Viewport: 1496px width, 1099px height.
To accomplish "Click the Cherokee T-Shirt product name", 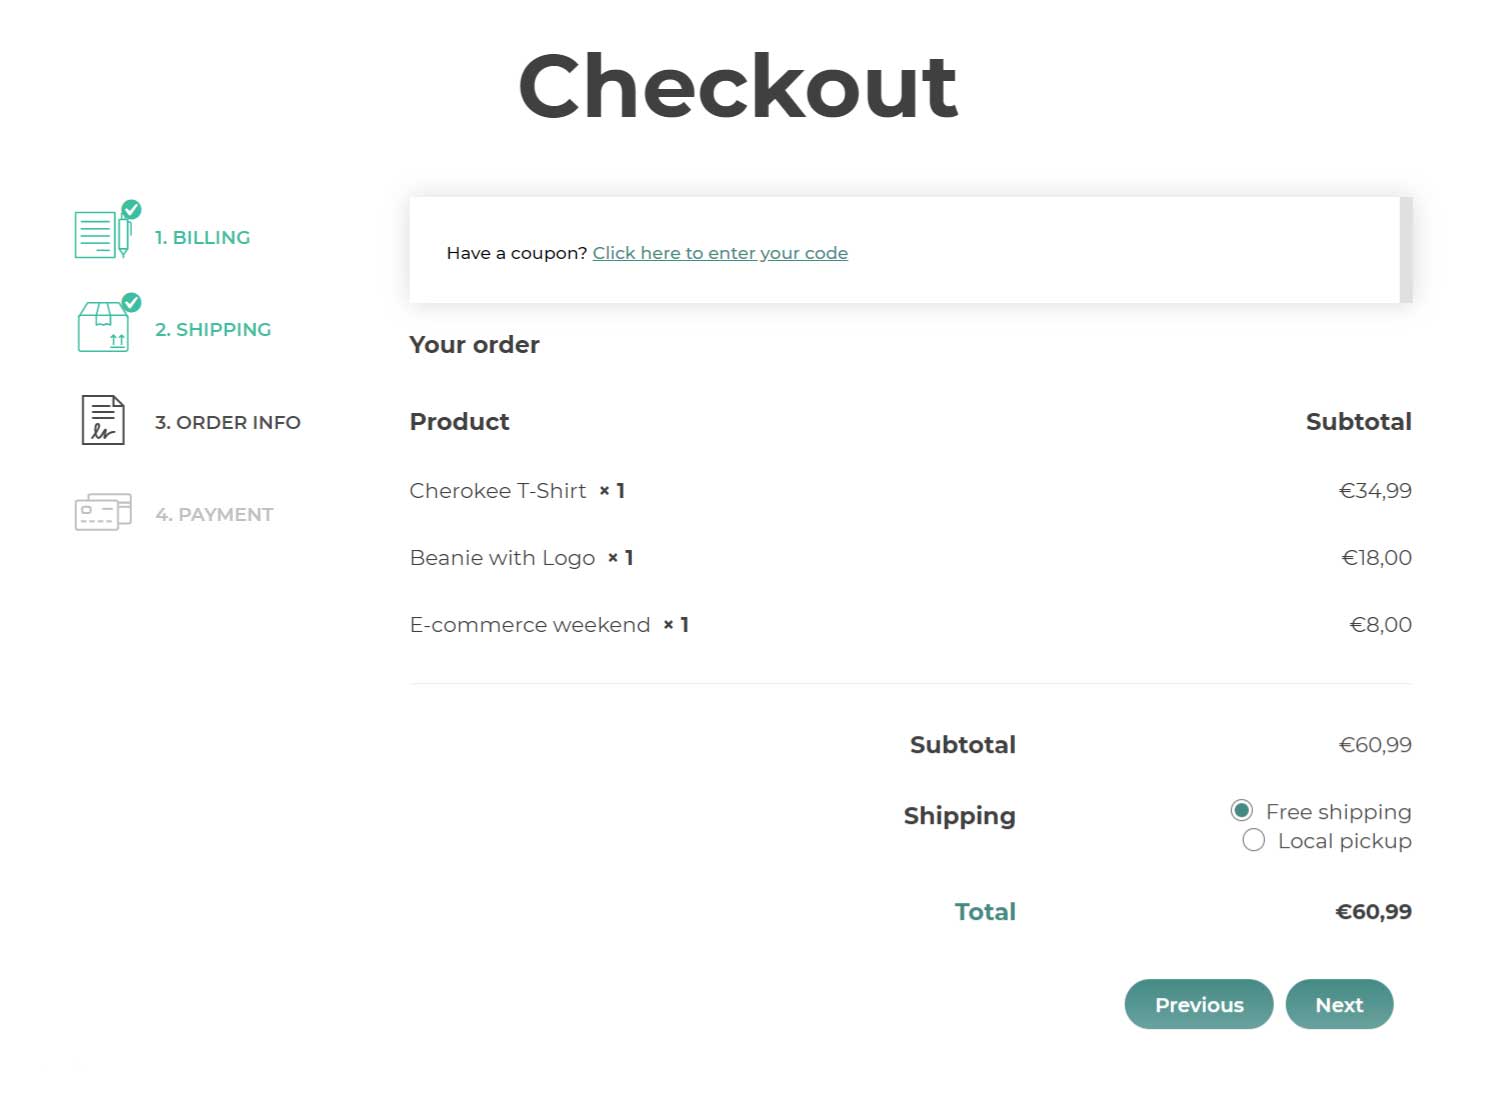I will pos(498,491).
